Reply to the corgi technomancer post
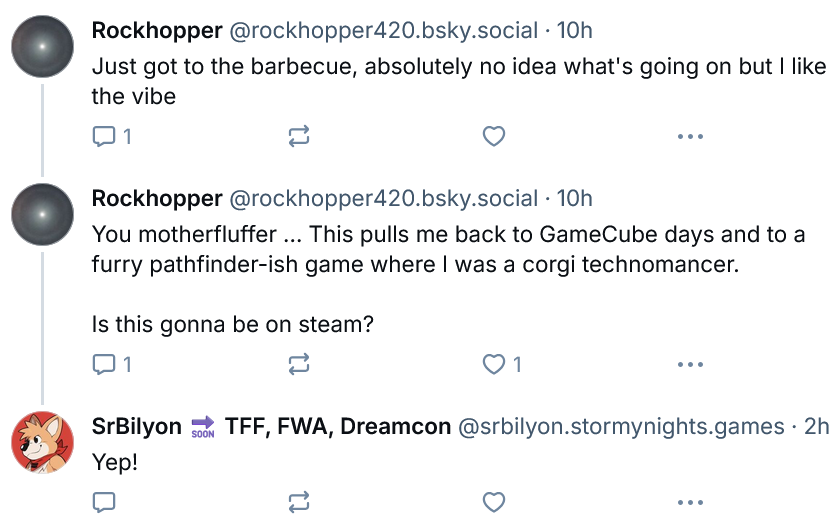The height and width of the screenshot is (523, 837). (112, 364)
